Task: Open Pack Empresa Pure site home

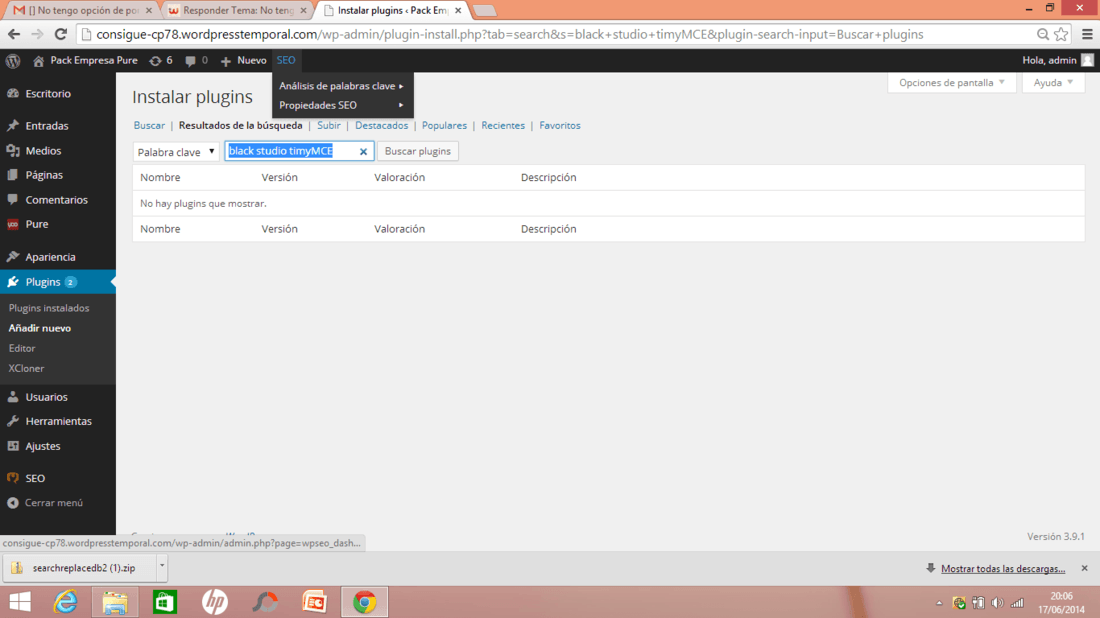Action: (x=86, y=60)
